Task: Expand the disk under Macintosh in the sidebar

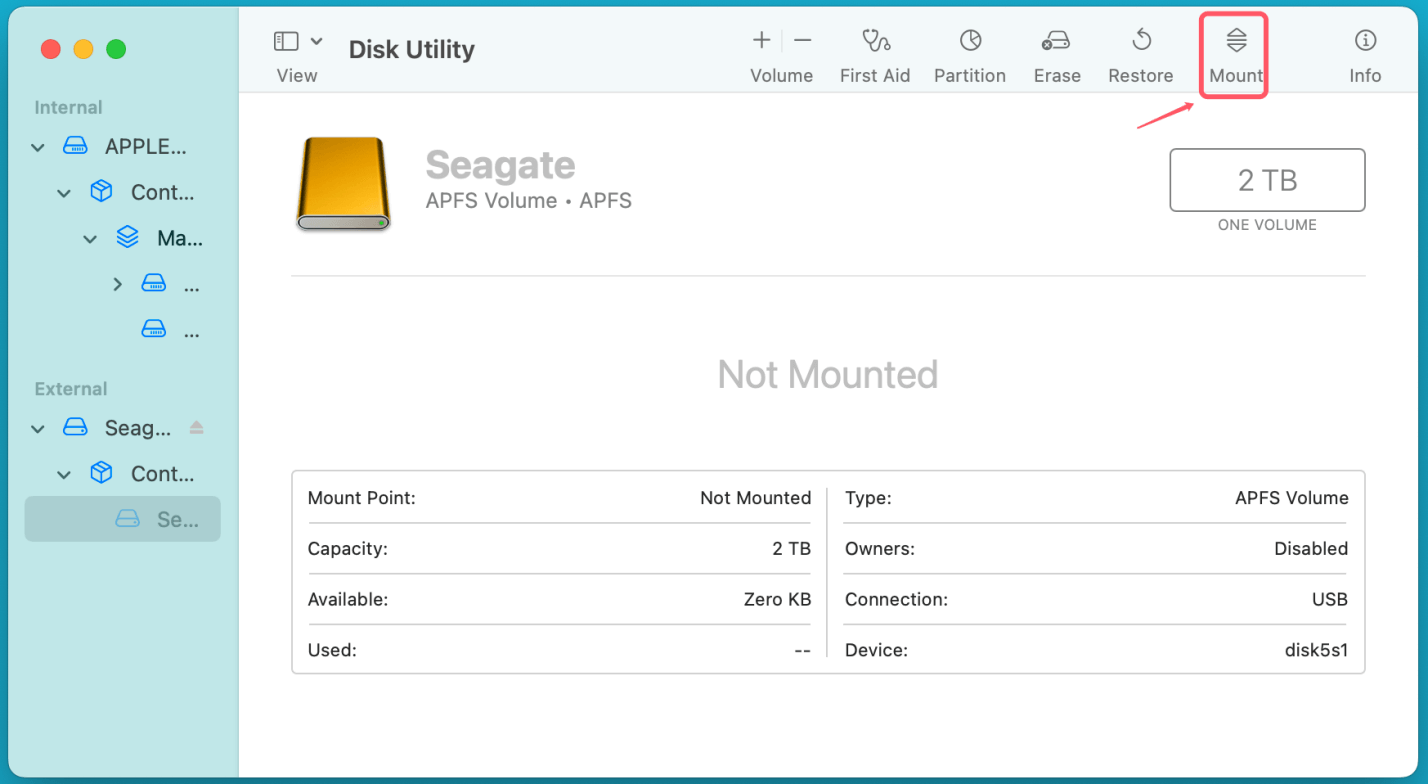Action: coord(115,283)
